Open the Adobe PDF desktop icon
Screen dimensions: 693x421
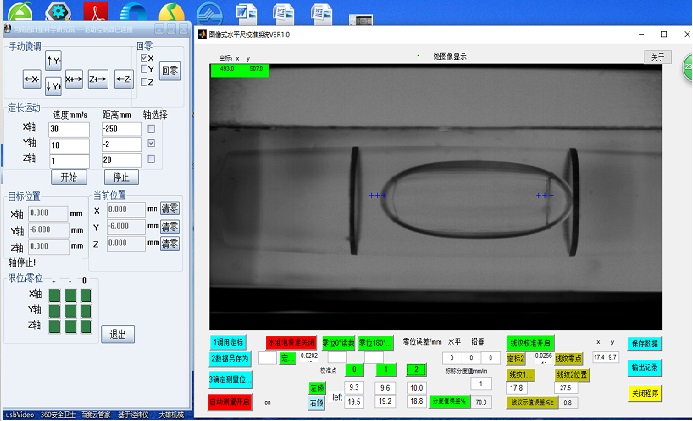click(96, 11)
